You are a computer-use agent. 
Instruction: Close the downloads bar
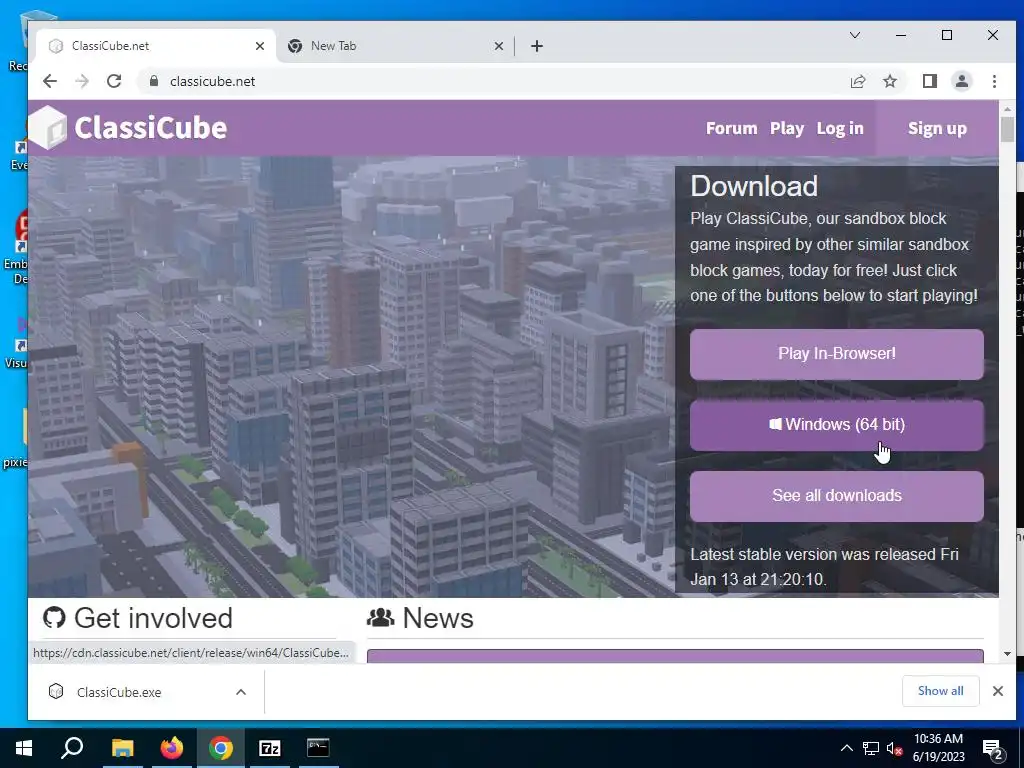(998, 691)
